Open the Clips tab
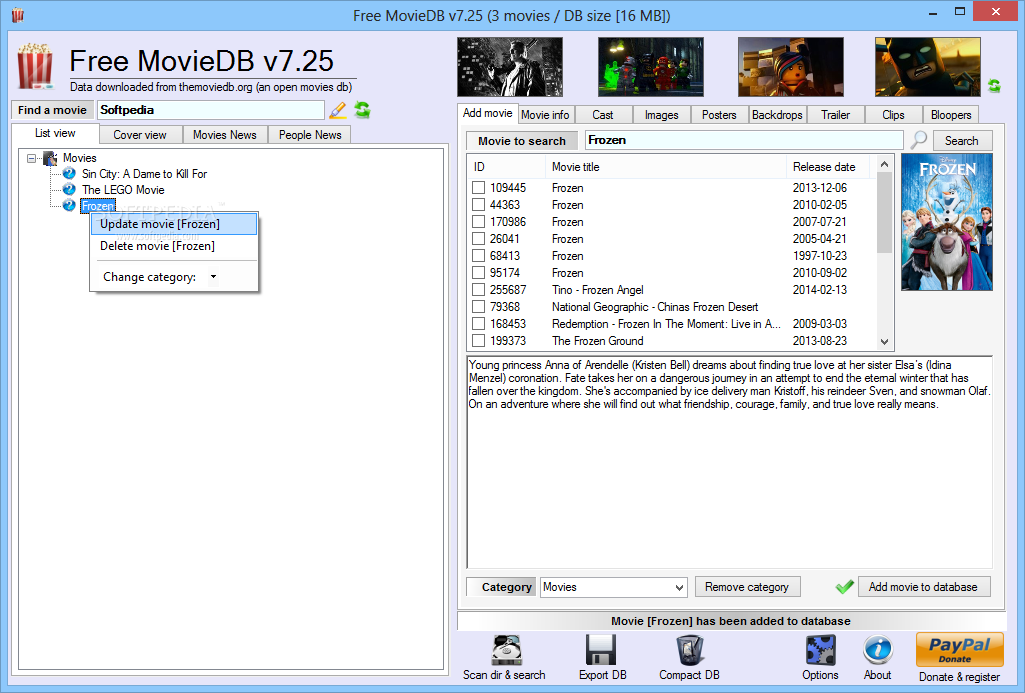Screen dimensions: 1025x693 (x=893, y=114)
